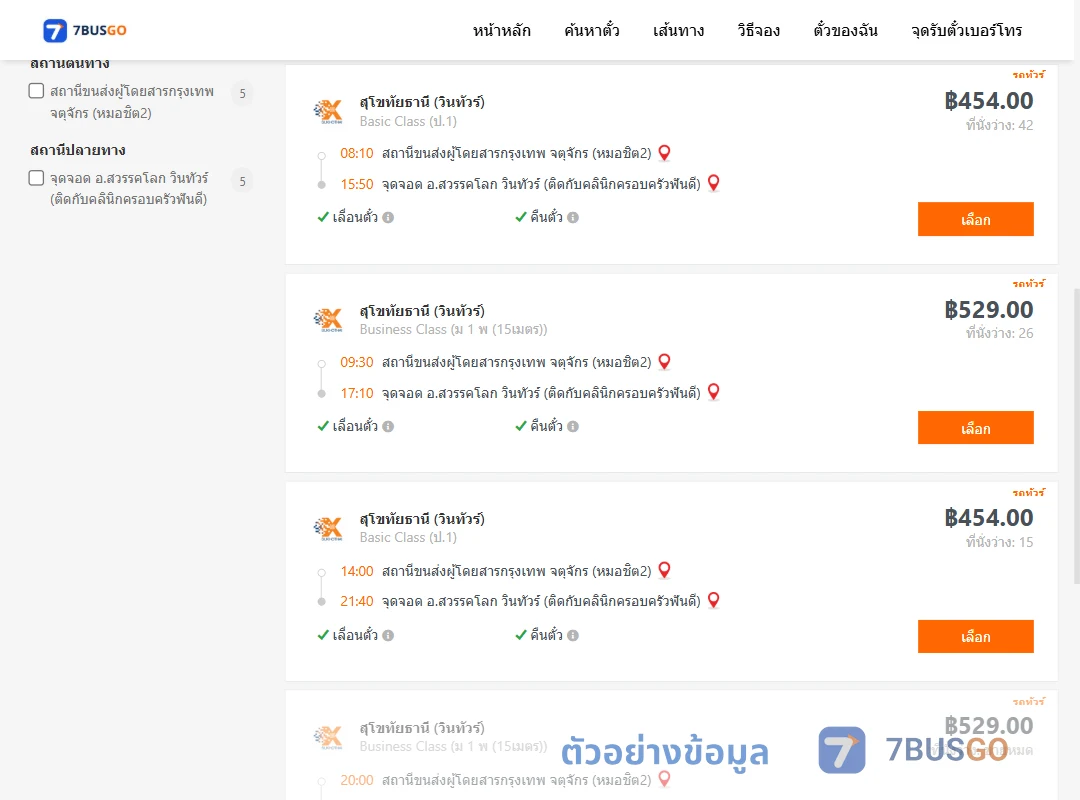Click the 17:10 arrival time

(x=357, y=393)
